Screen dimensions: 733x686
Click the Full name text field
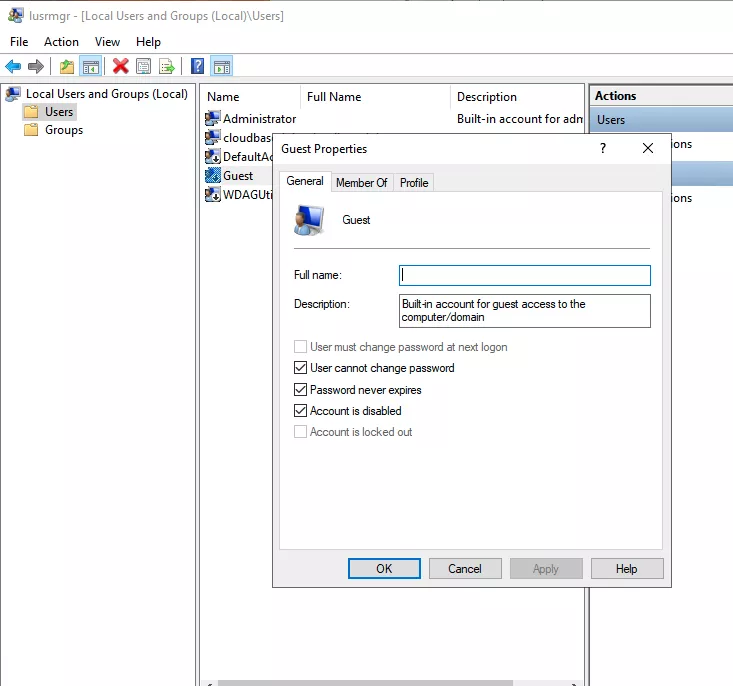click(x=525, y=275)
